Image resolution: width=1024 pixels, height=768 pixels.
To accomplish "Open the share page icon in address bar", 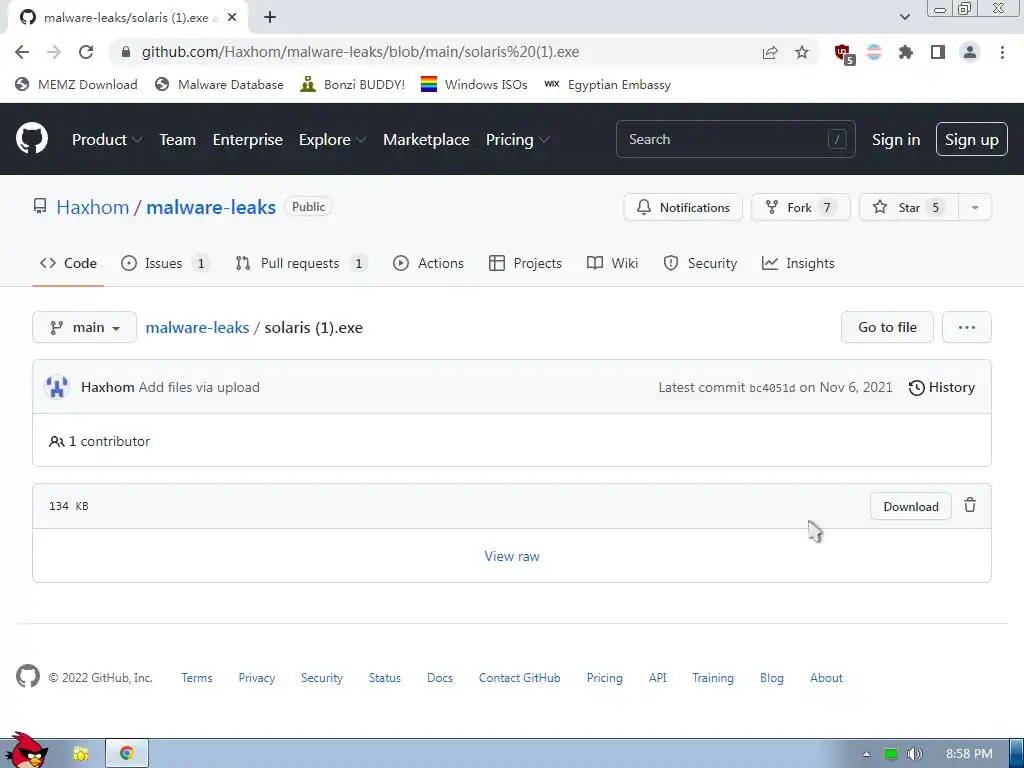I will pyautogui.click(x=770, y=52).
